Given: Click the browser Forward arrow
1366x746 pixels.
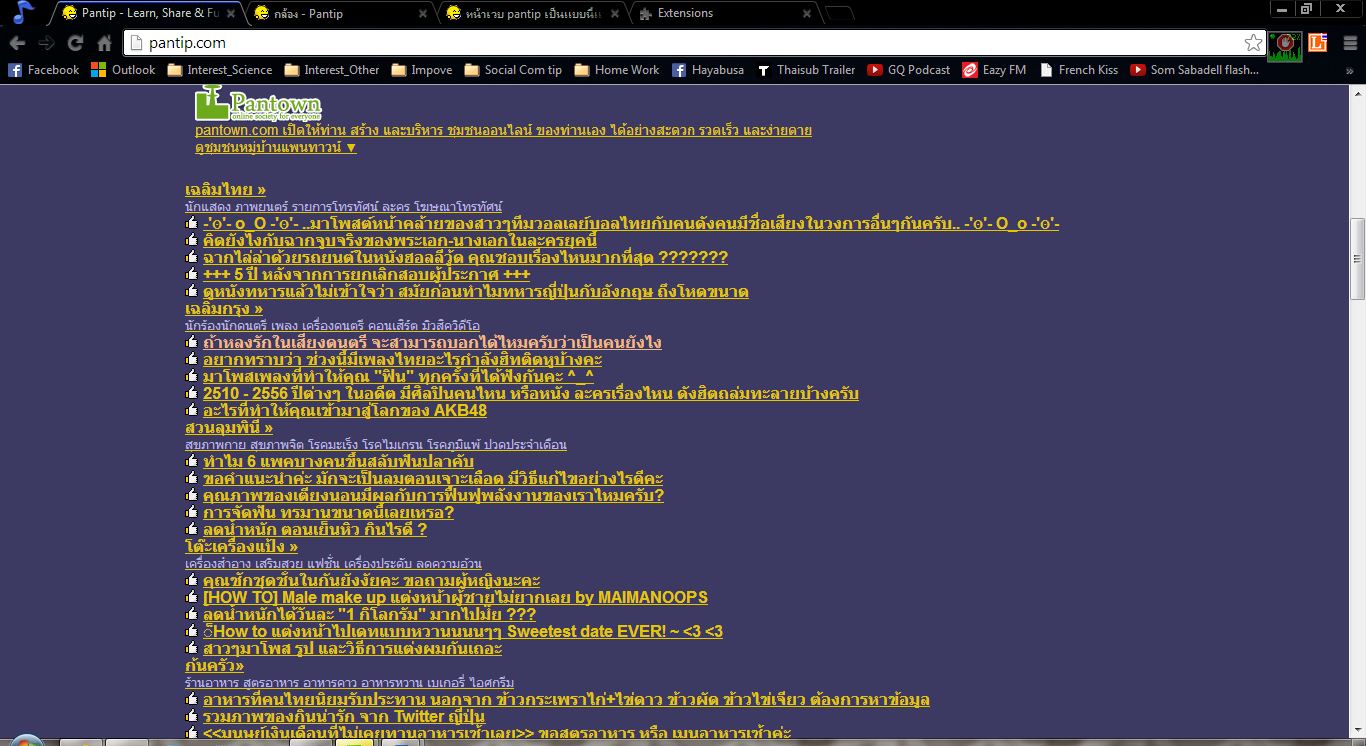Looking at the screenshot, I should pyautogui.click(x=46, y=43).
